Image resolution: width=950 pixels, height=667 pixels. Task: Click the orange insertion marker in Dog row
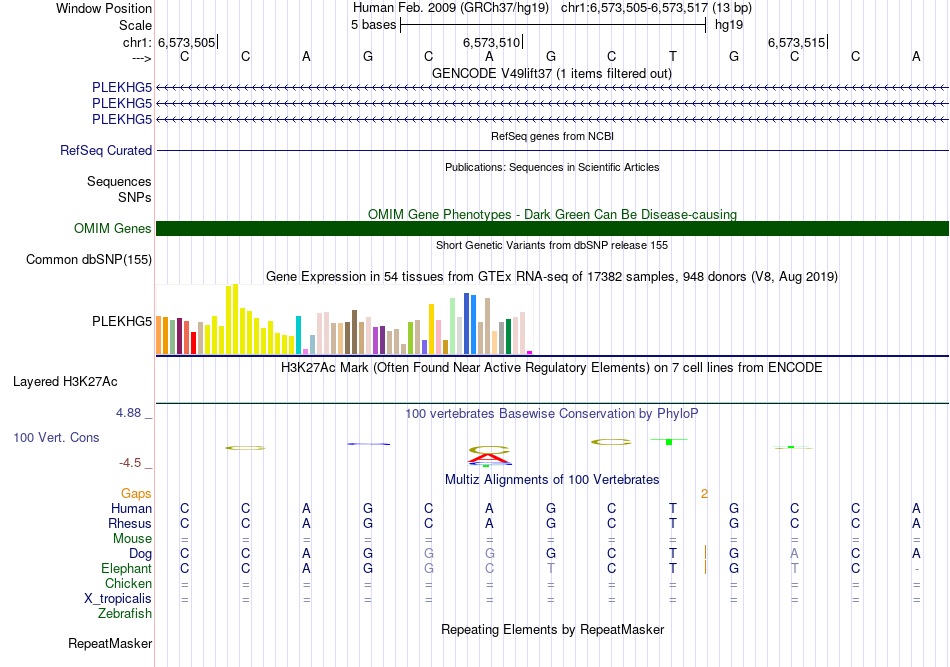point(705,553)
